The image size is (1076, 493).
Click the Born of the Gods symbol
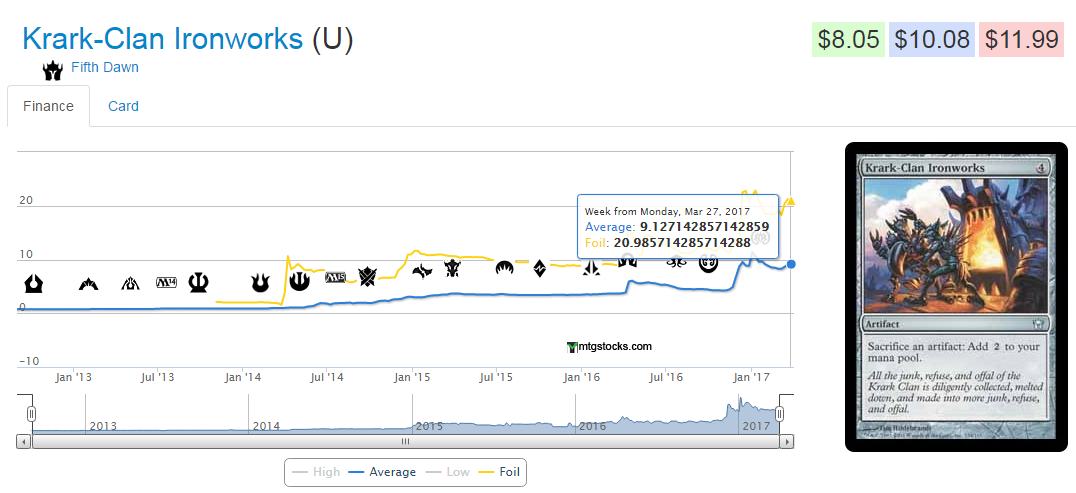point(260,282)
